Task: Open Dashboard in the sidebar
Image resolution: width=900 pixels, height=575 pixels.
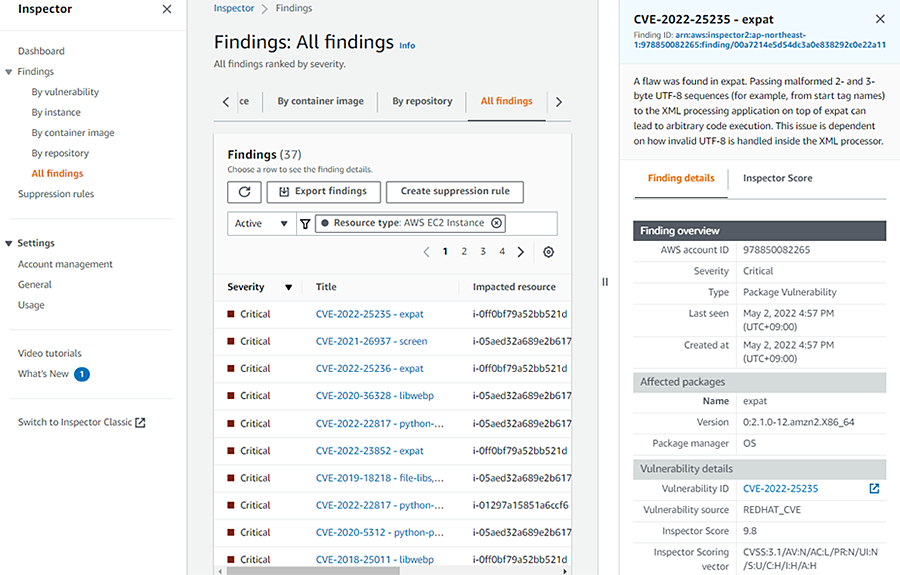Action: [41, 51]
